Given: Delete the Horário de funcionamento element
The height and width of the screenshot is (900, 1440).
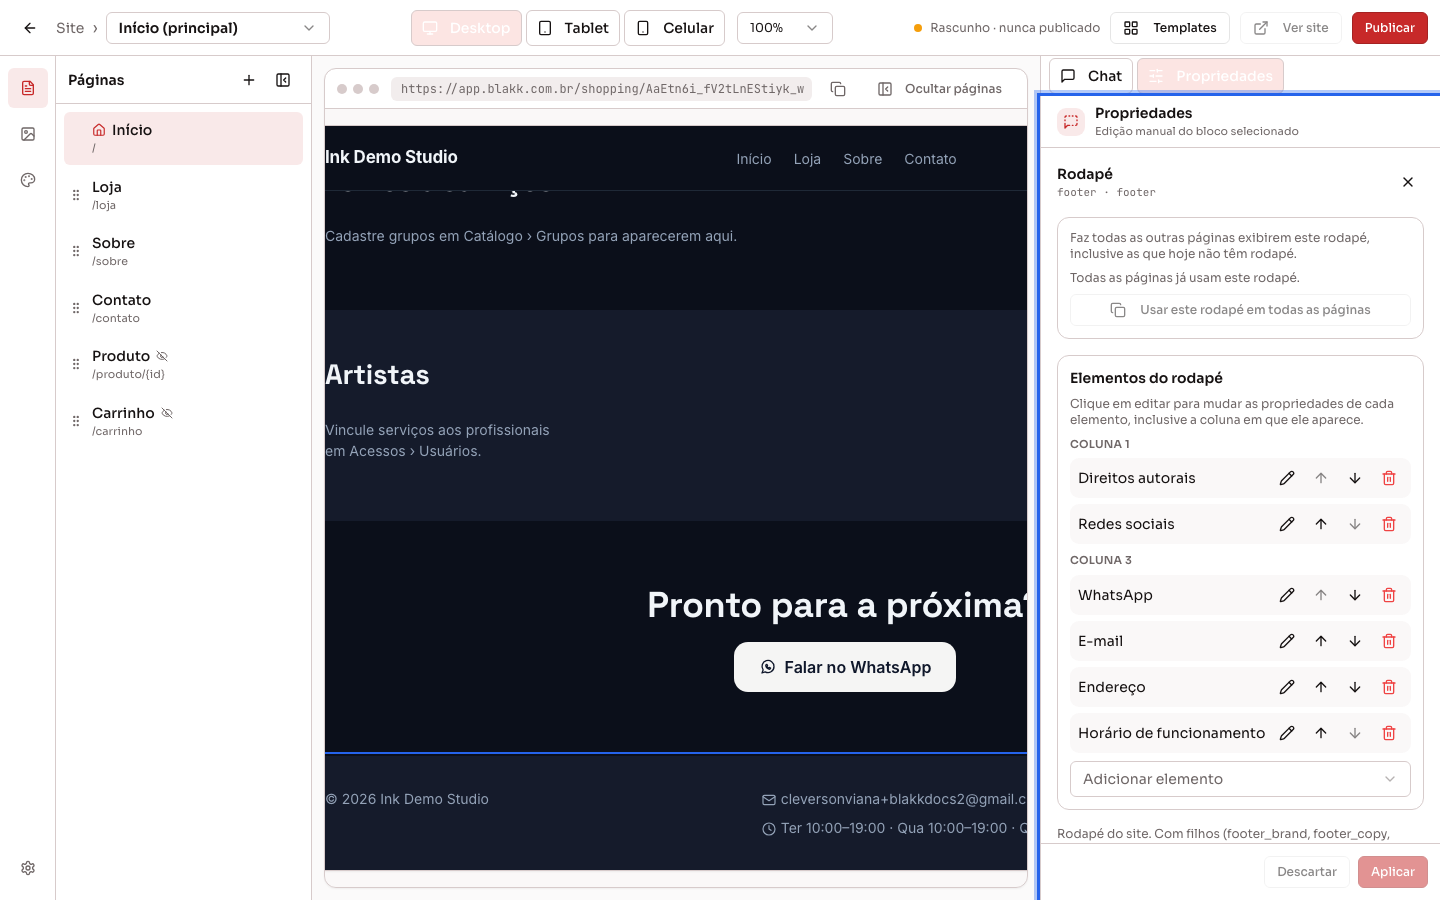Looking at the screenshot, I should (1389, 733).
